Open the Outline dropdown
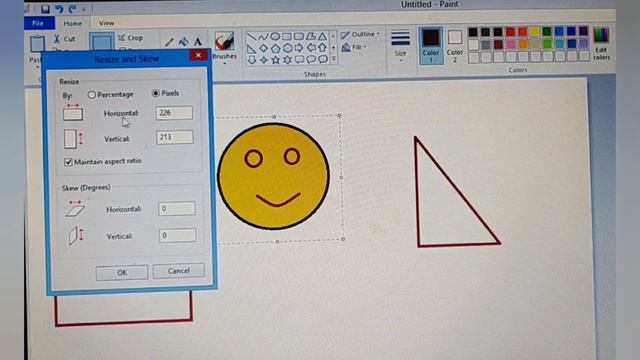The image size is (640, 360). click(x=360, y=34)
